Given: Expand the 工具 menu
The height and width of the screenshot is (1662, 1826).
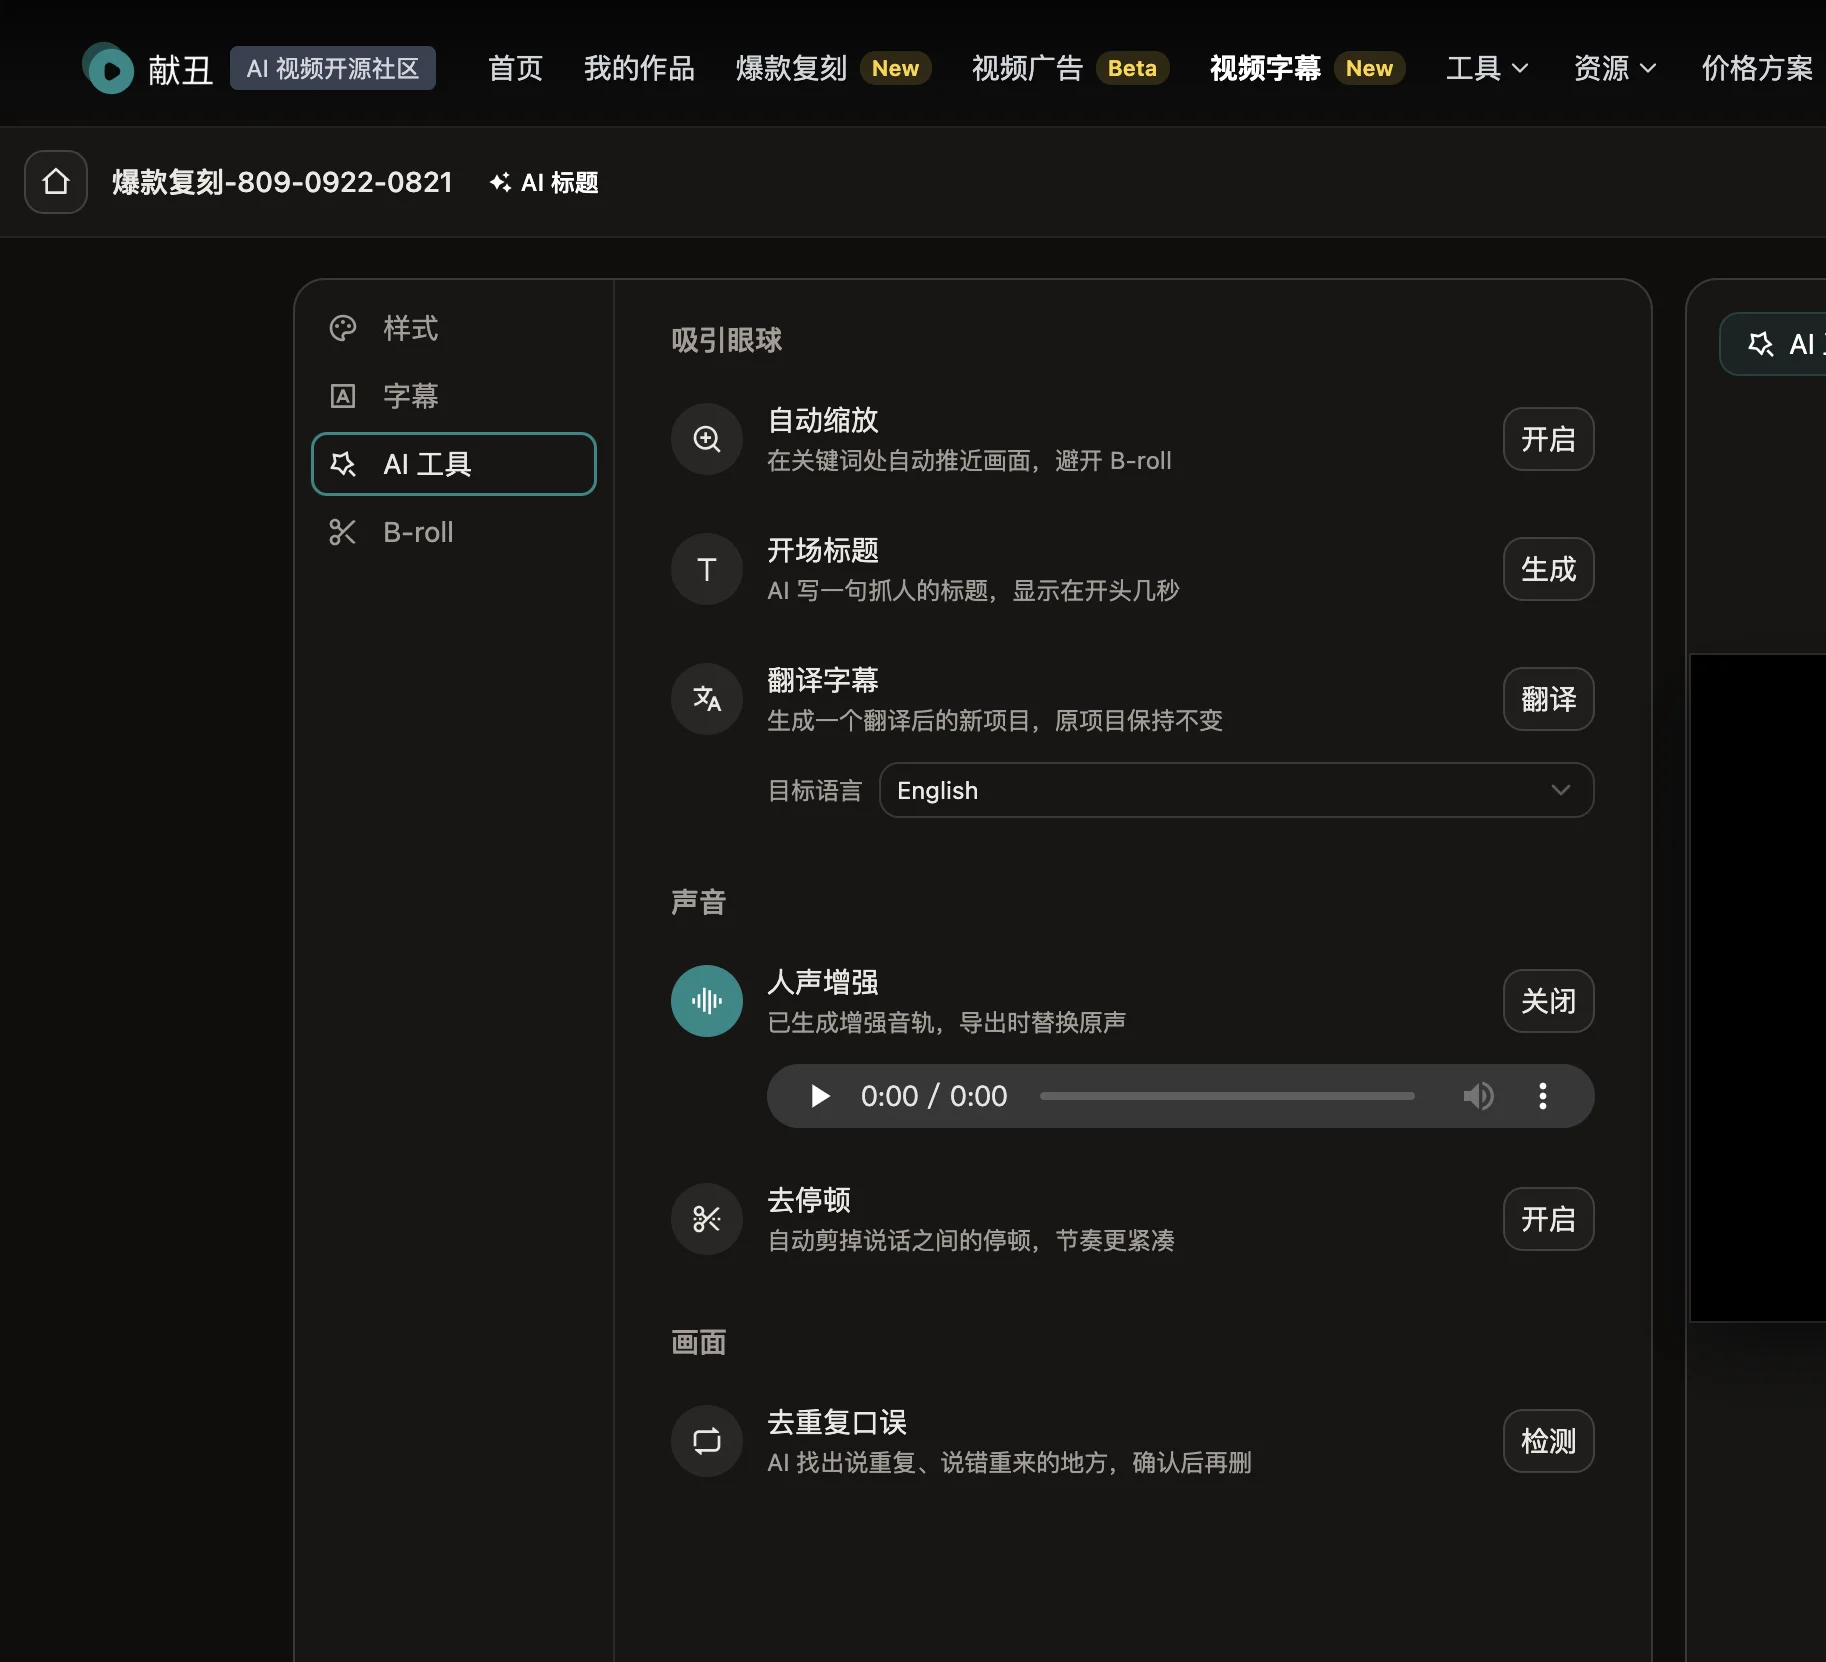Looking at the screenshot, I should point(1487,68).
